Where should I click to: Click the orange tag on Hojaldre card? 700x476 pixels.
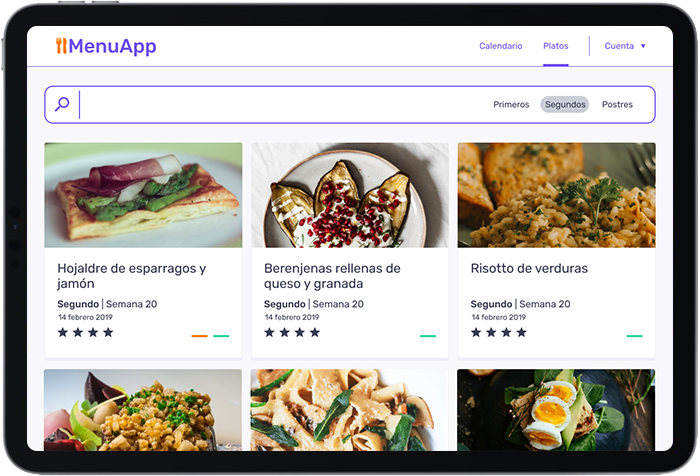pos(200,336)
